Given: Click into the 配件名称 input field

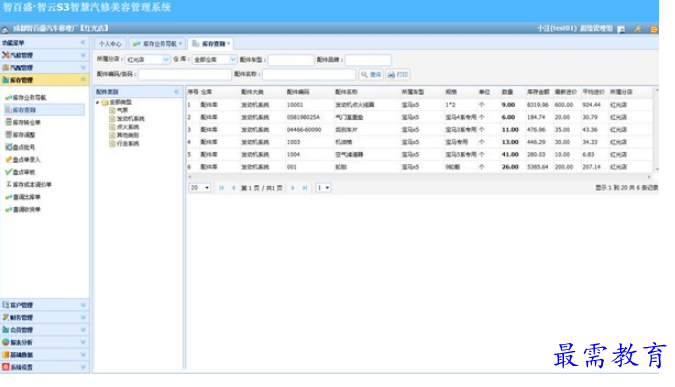Looking at the screenshot, I should [309, 75].
